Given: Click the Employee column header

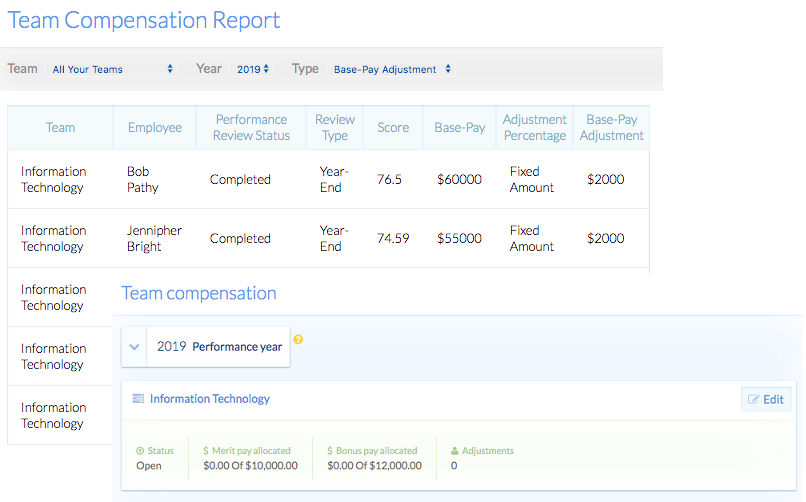Looking at the screenshot, I should [155, 128].
